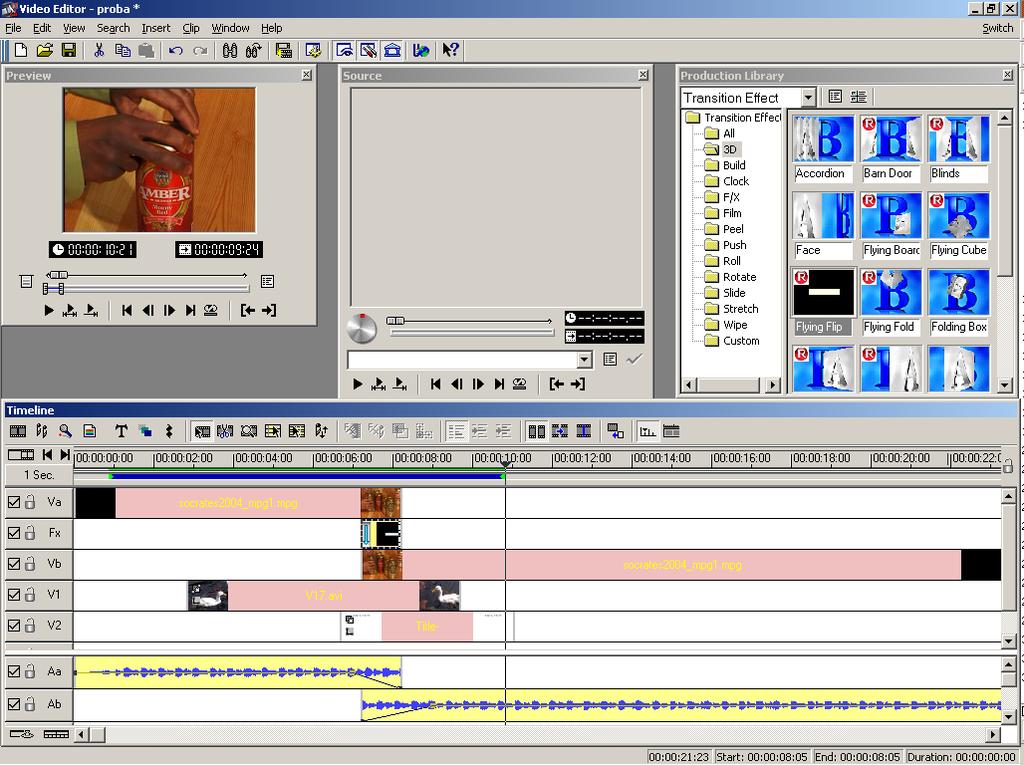Toggle the Fx track checkbox
Screen dimensions: 1024x765
coord(14,533)
